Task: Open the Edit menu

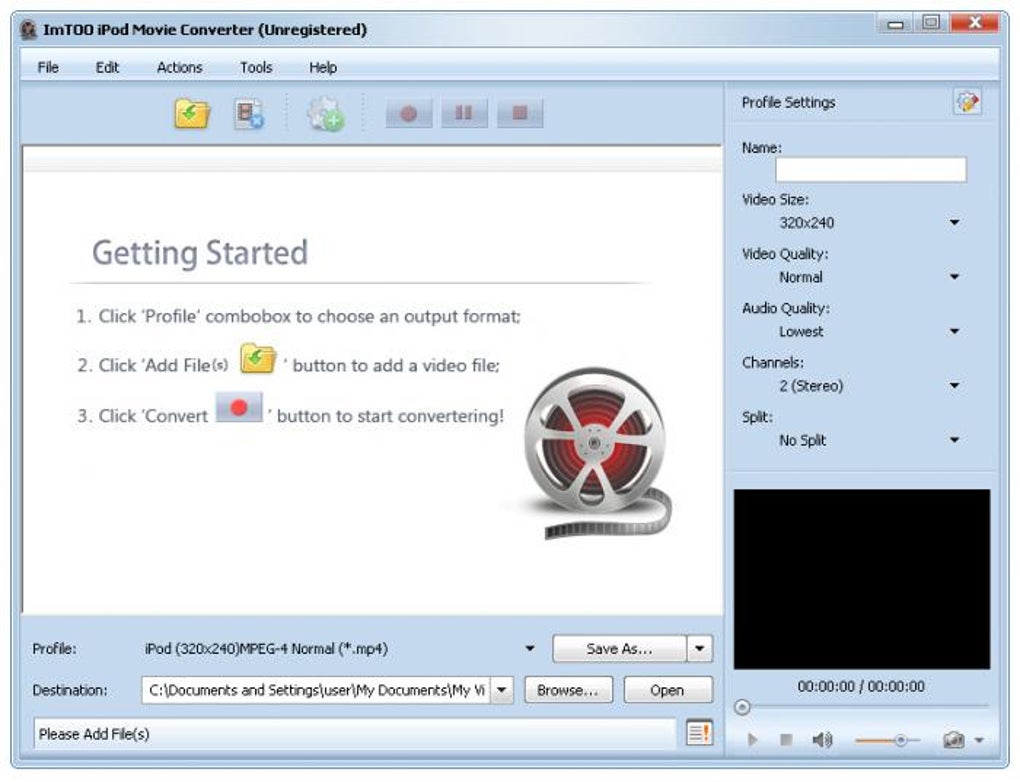Action: click(107, 67)
